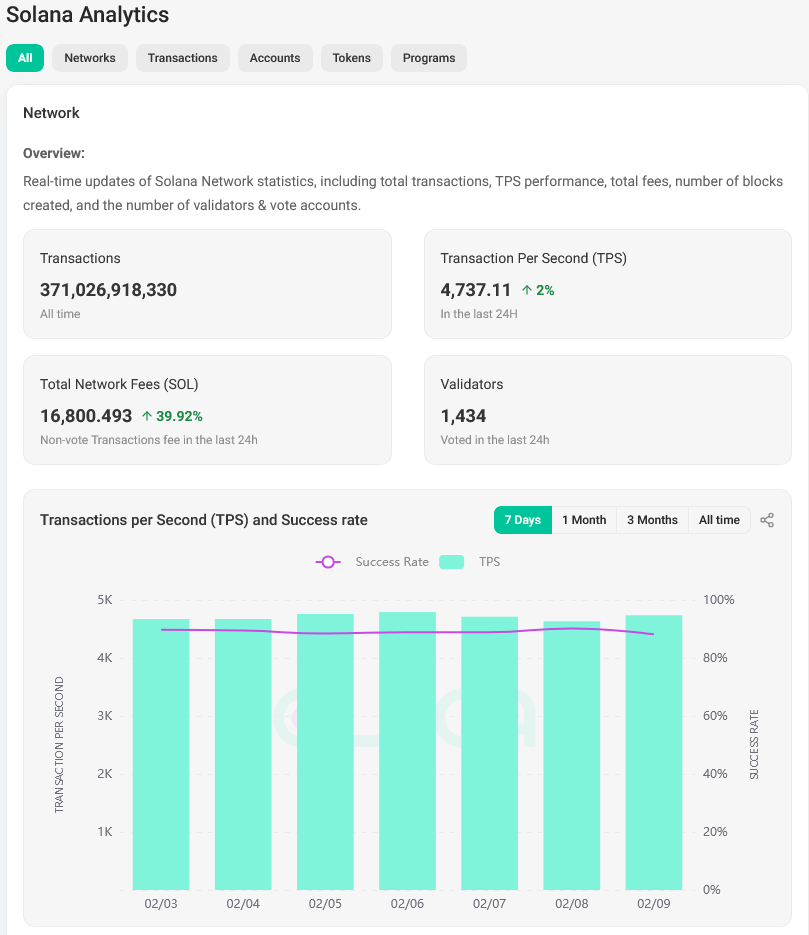Switch chart to 1 Month range

coord(584,520)
